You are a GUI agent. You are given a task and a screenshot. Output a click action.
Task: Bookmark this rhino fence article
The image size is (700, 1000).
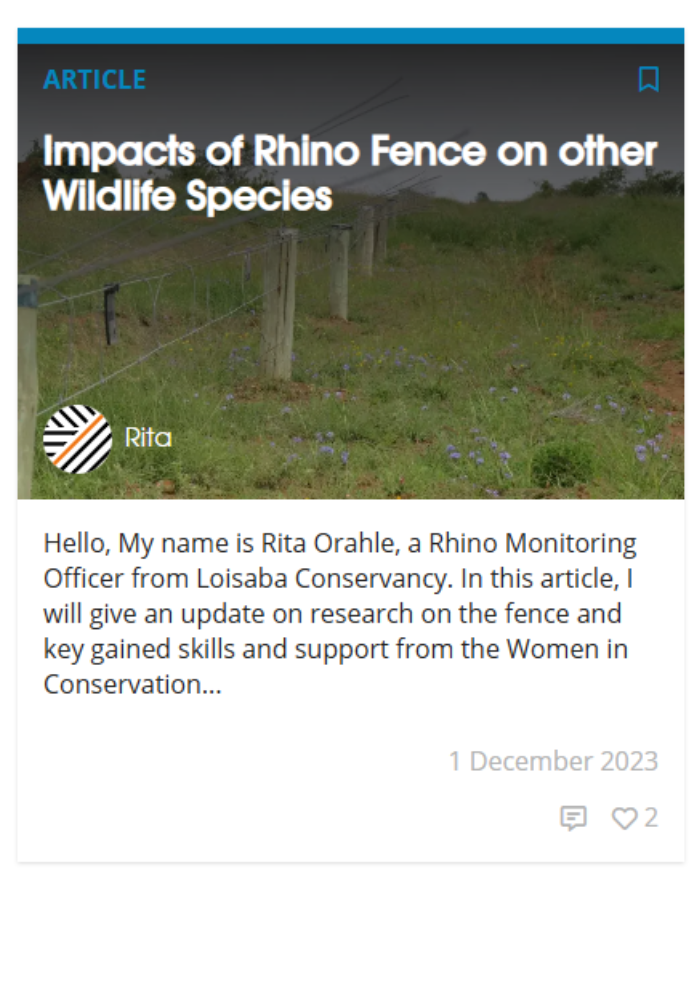pos(648,79)
